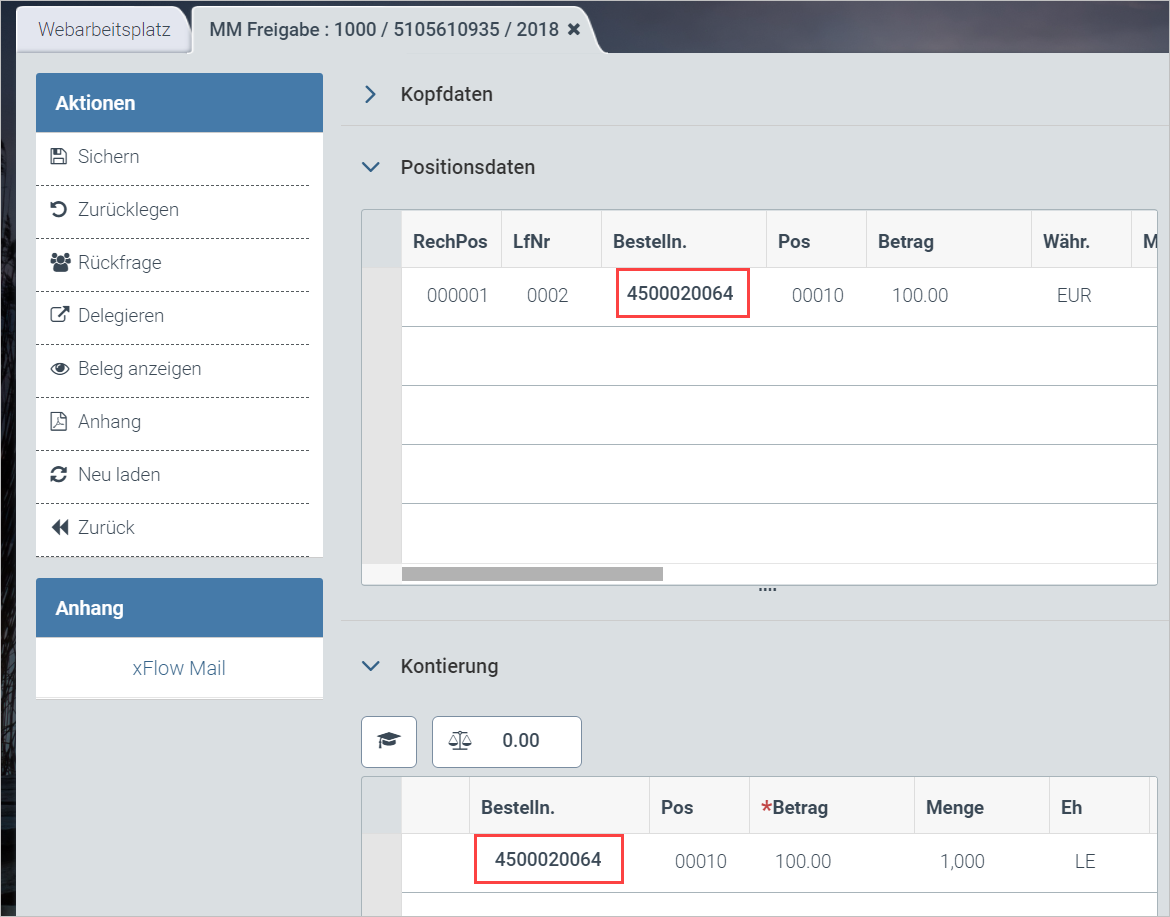Image resolution: width=1170 pixels, height=917 pixels.
Task: Click order number 4500020064 in Positionsdaten
Action: click(680, 294)
